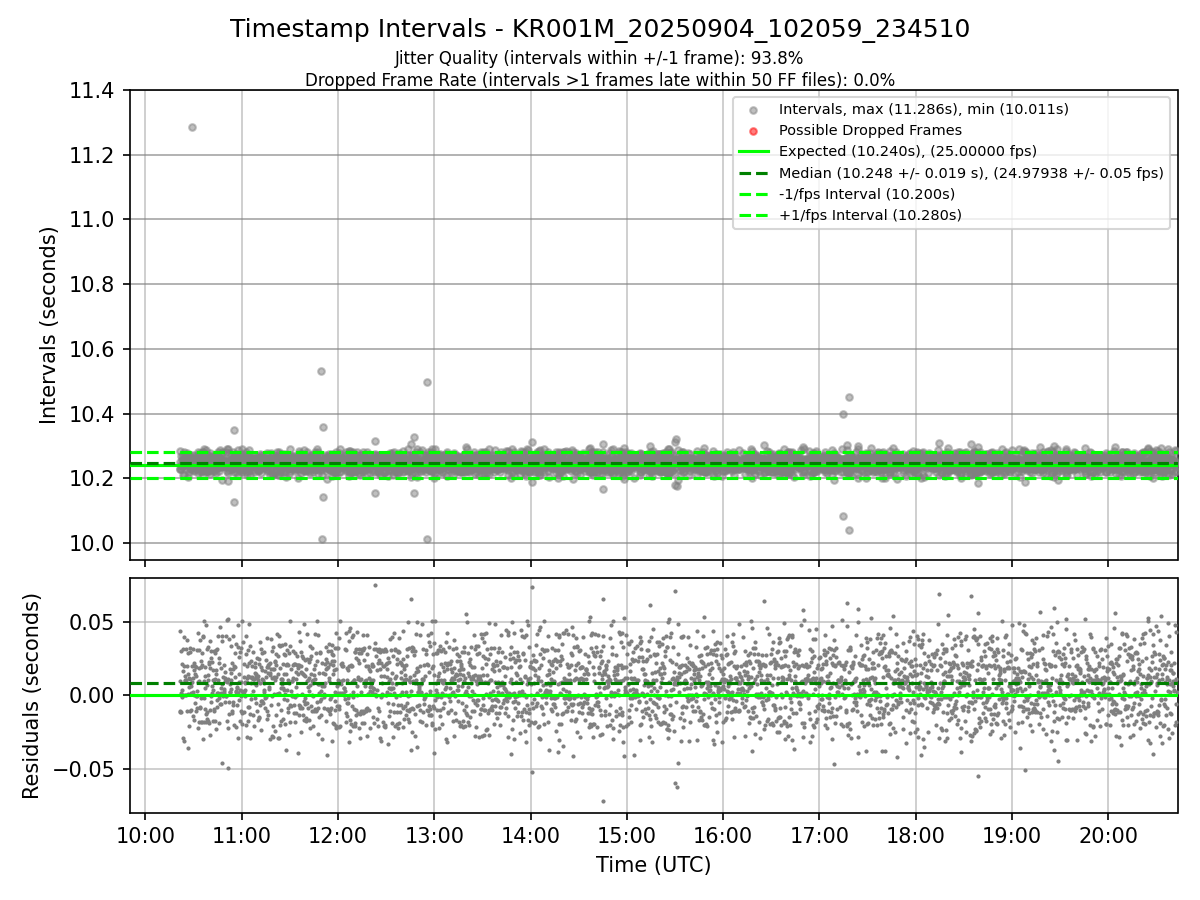Click the 'Intervals (seconds)' y-axis label

pos(49,325)
